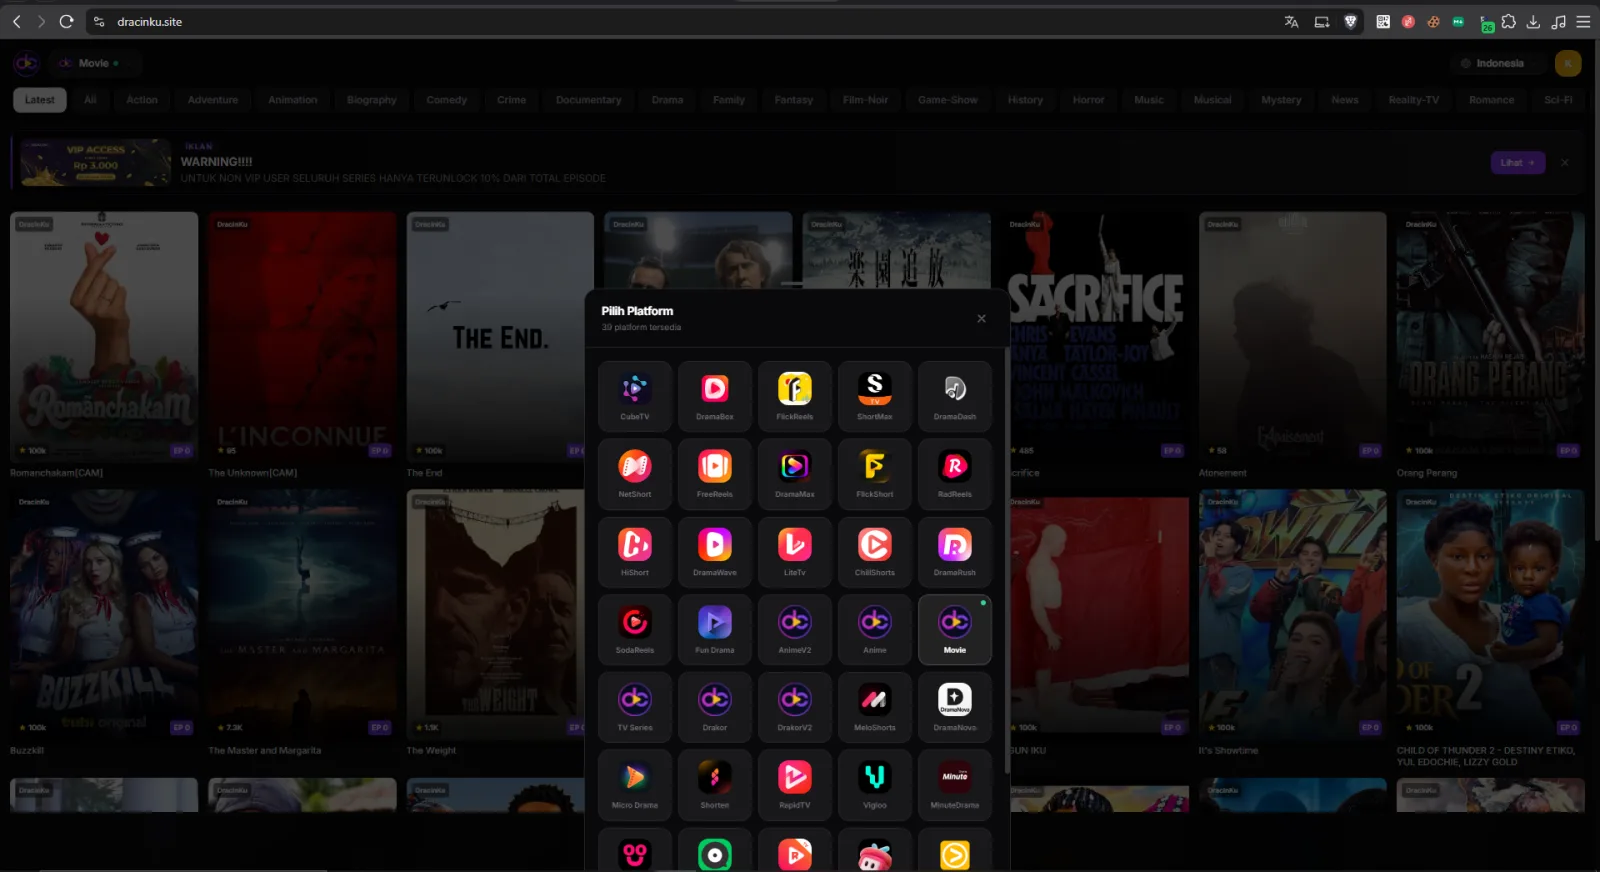Select the CubeTV platform

click(x=635, y=396)
